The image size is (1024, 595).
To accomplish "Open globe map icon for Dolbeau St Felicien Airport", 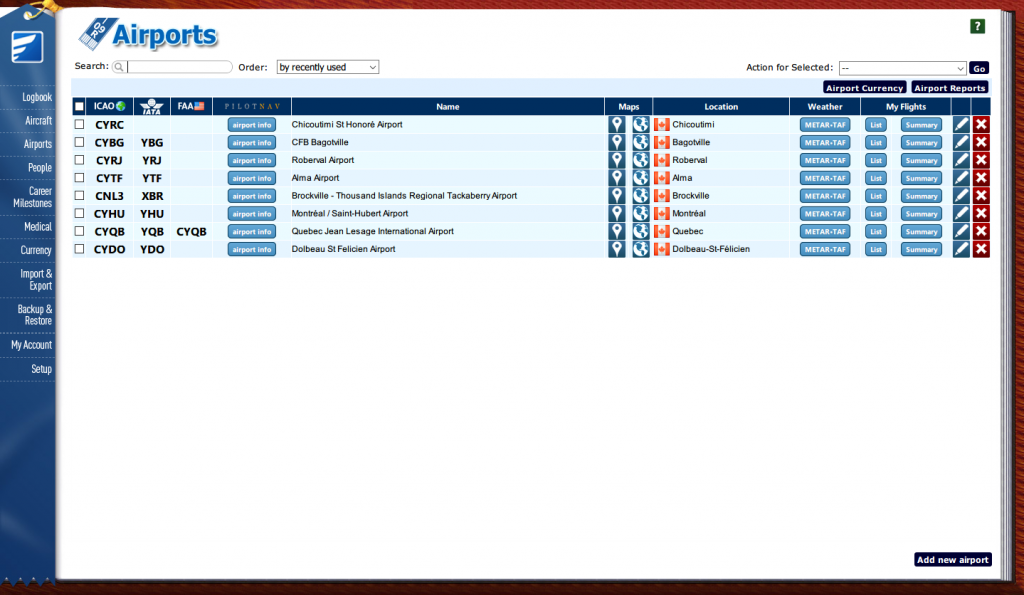I will (x=640, y=249).
